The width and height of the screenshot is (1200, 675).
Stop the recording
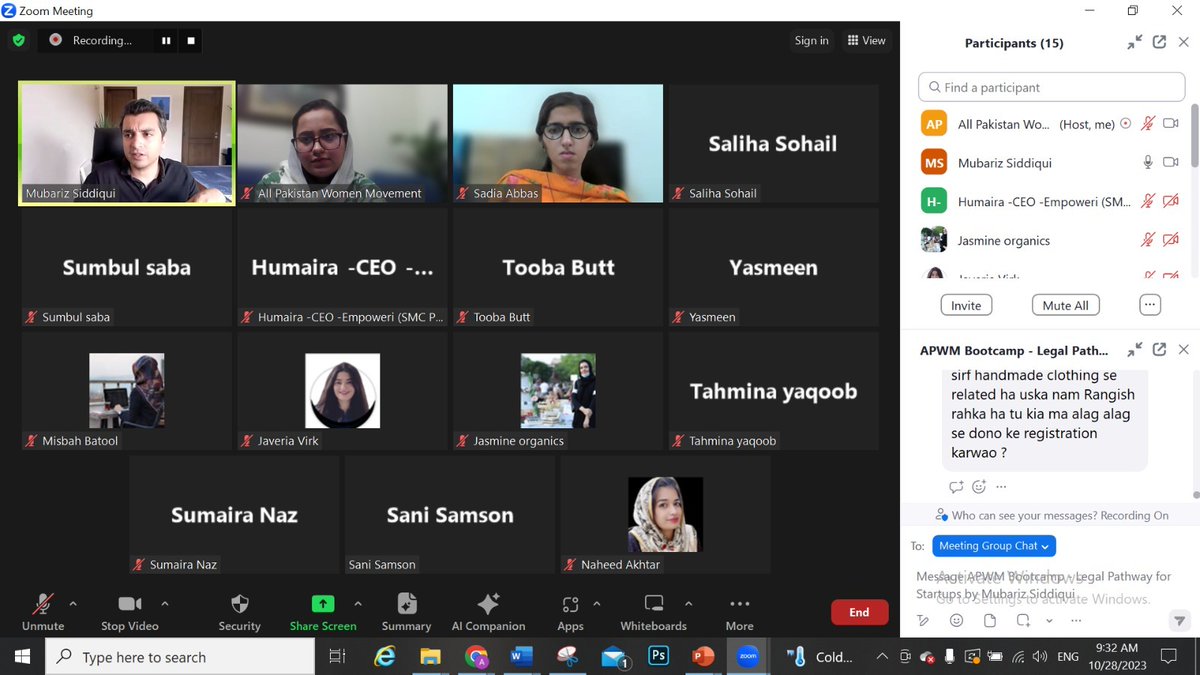pos(191,41)
